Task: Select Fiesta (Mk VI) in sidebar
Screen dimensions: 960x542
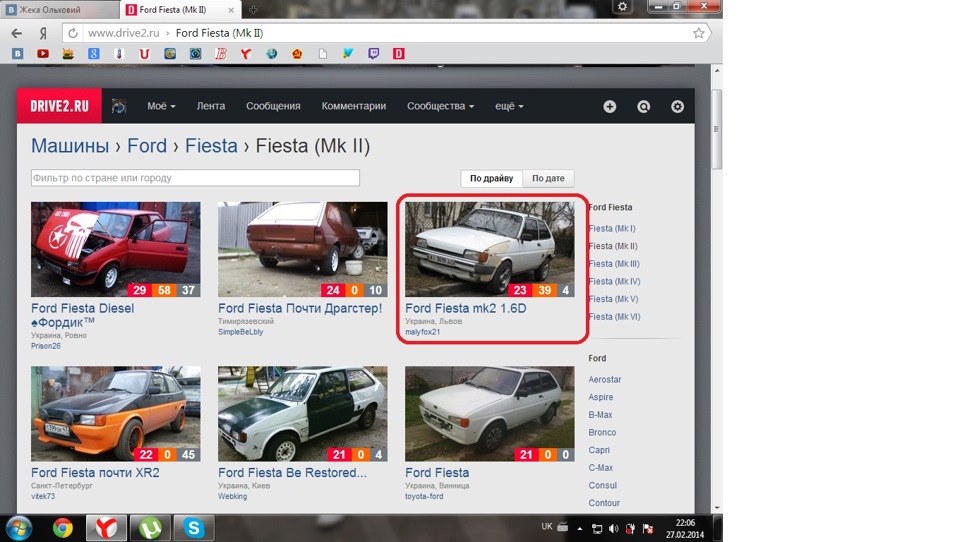Action: (614, 317)
